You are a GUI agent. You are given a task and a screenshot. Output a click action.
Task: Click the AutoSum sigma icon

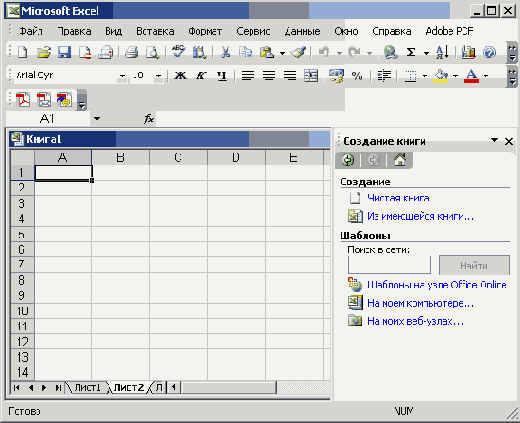click(x=411, y=52)
